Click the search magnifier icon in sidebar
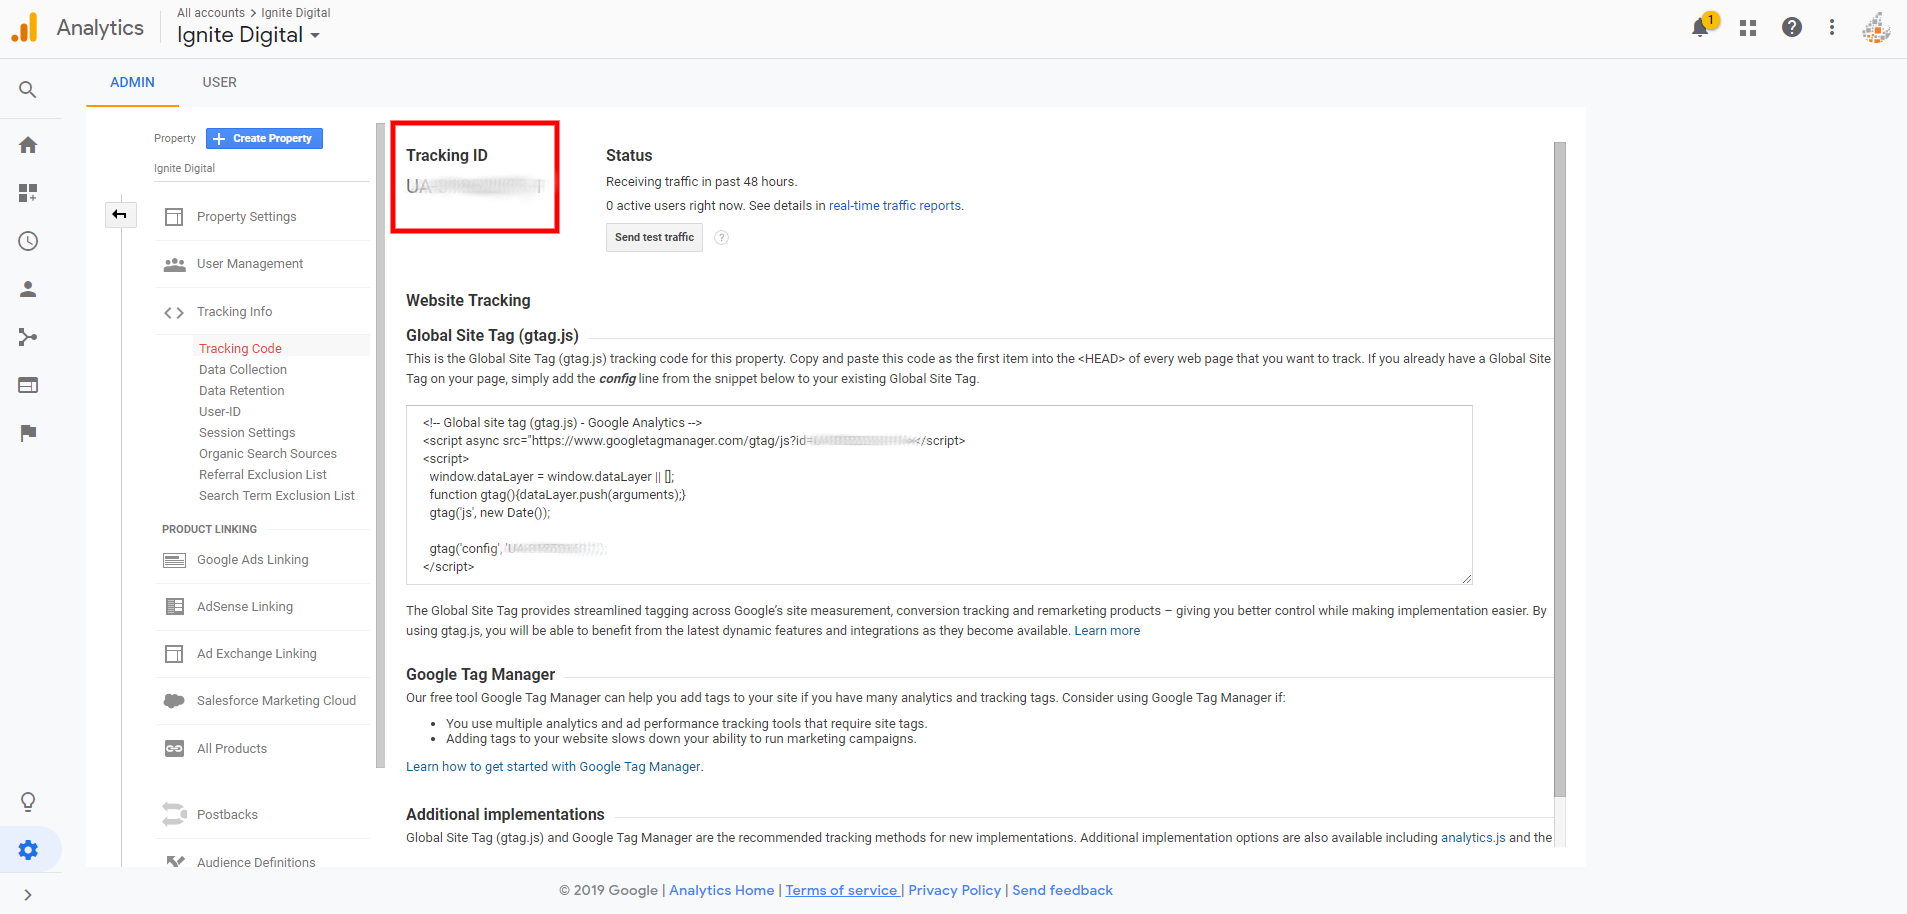This screenshot has height=914, width=1907. (x=28, y=90)
